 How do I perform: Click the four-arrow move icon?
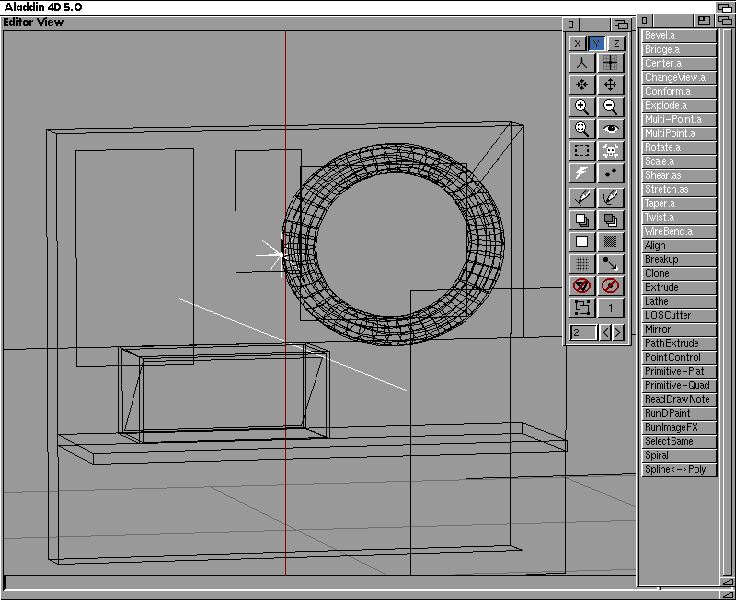pos(610,85)
